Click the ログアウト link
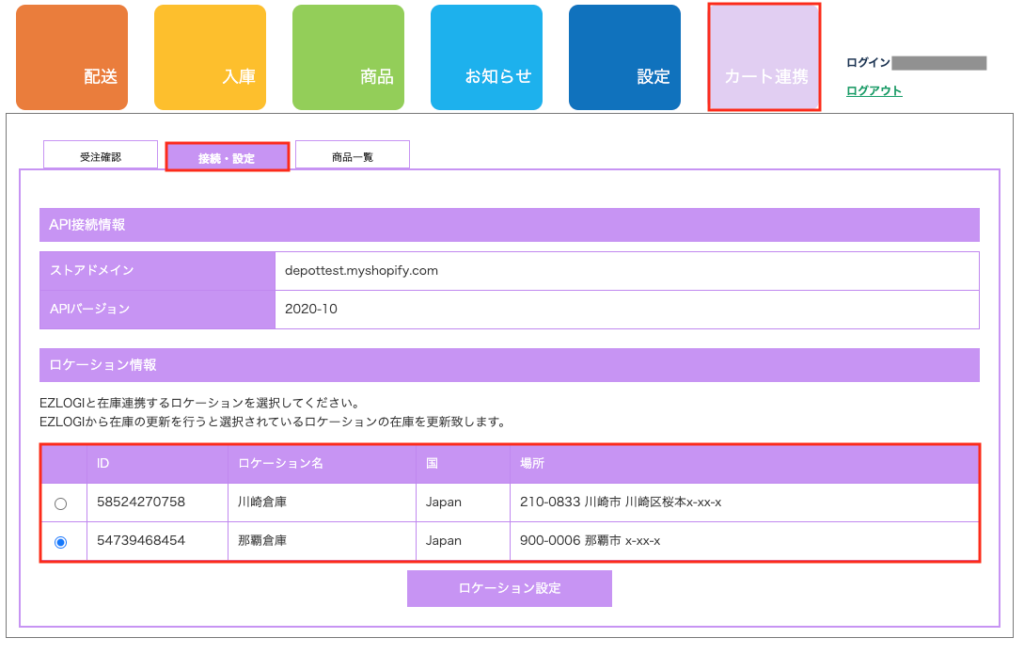Screen dimensions: 1024x654 click(873, 91)
